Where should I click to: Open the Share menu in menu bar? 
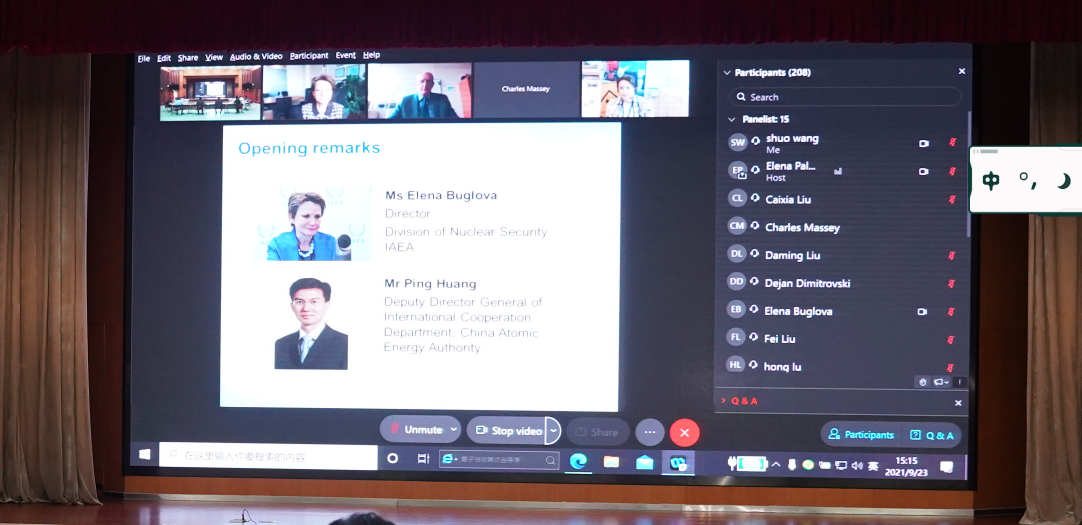pos(188,58)
